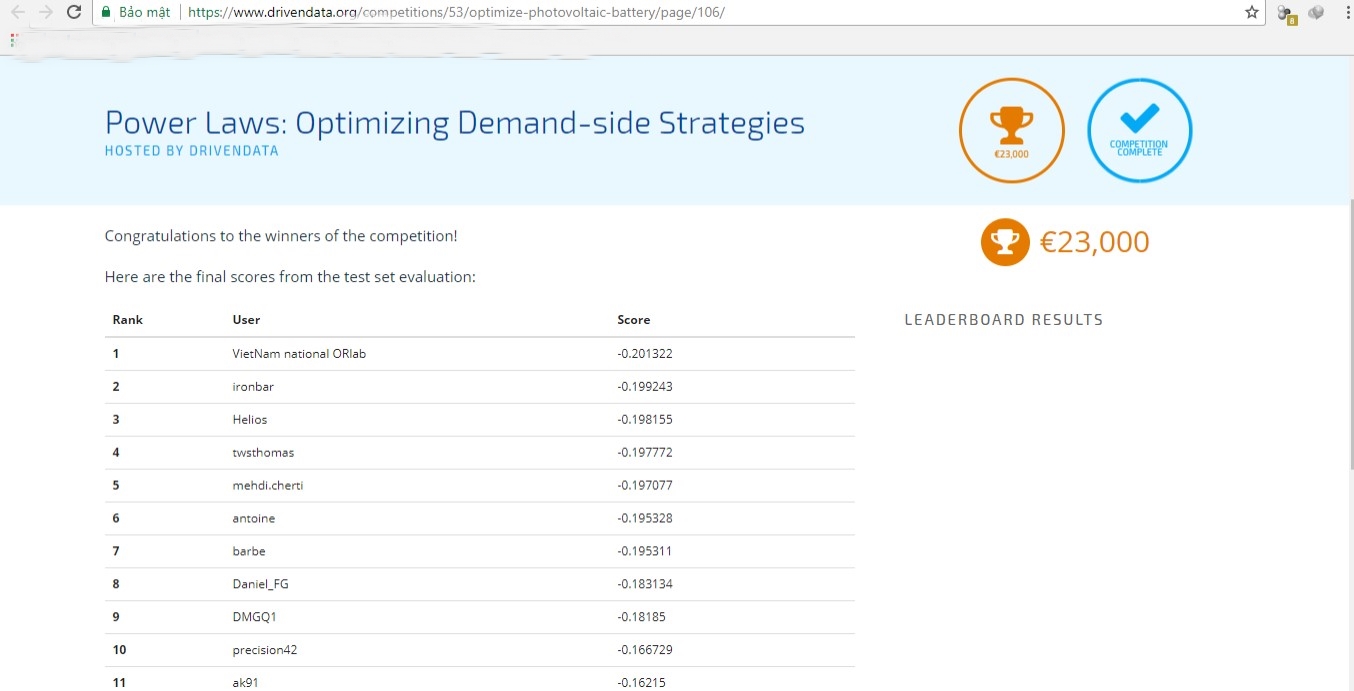Click the blue Competition Complete checkmark badge

pos(1139,130)
